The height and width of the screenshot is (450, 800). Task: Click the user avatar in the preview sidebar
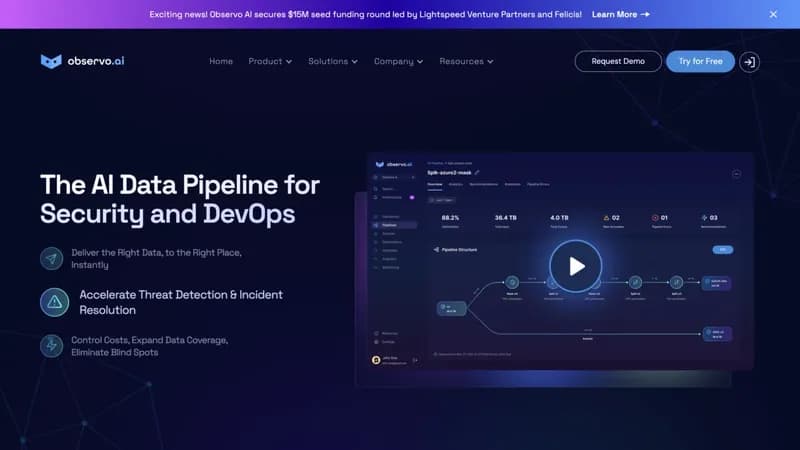[x=376, y=360]
